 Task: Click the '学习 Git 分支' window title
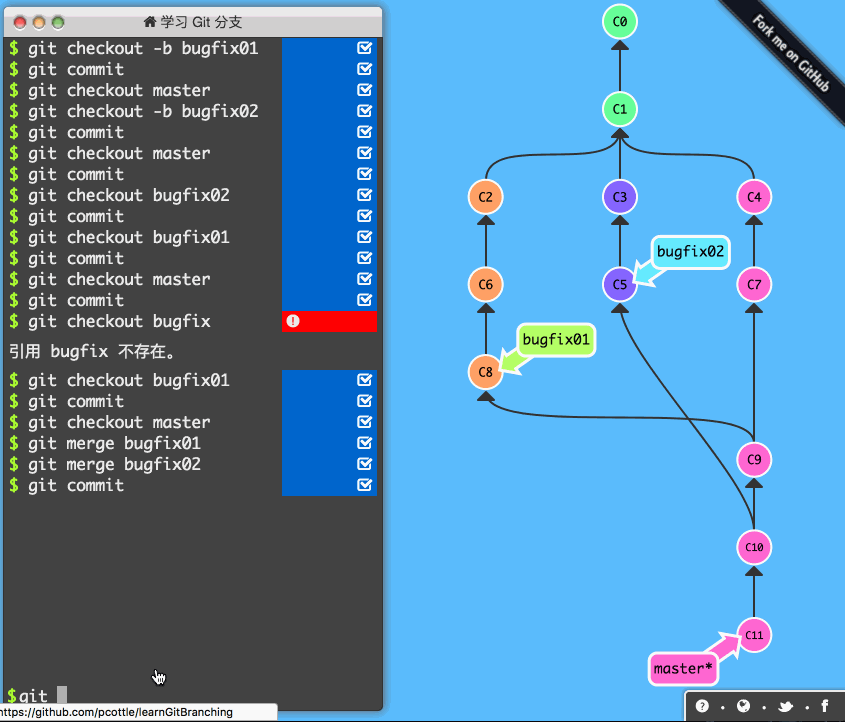201,22
